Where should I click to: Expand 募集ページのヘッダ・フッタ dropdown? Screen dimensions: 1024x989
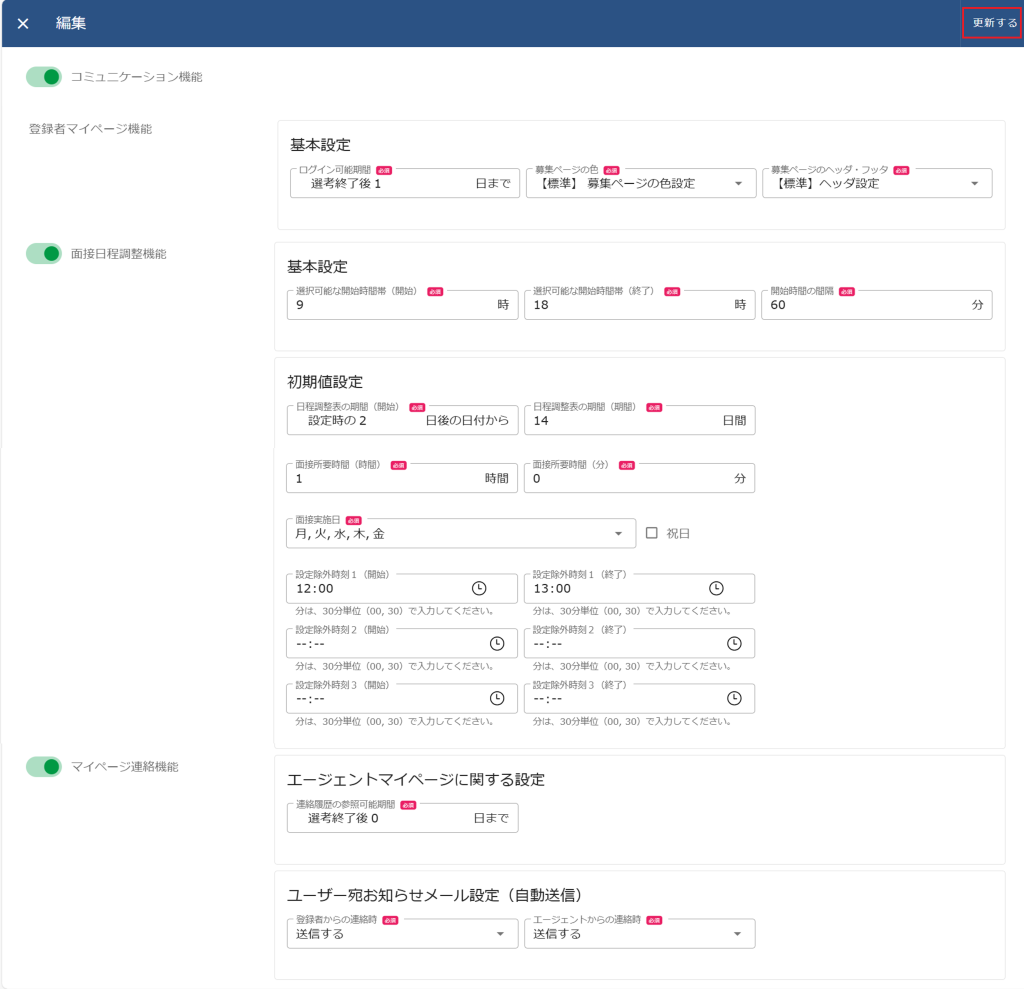(x=975, y=183)
